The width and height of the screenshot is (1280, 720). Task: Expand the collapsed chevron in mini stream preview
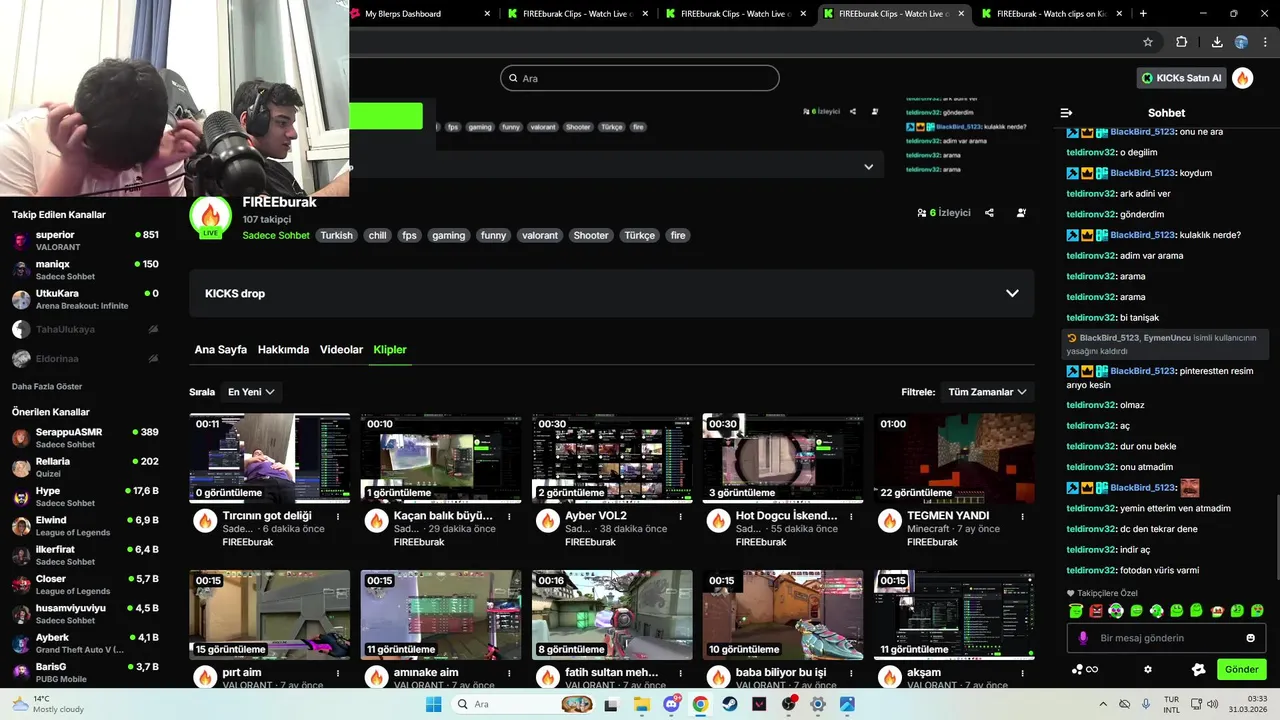pos(868,167)
